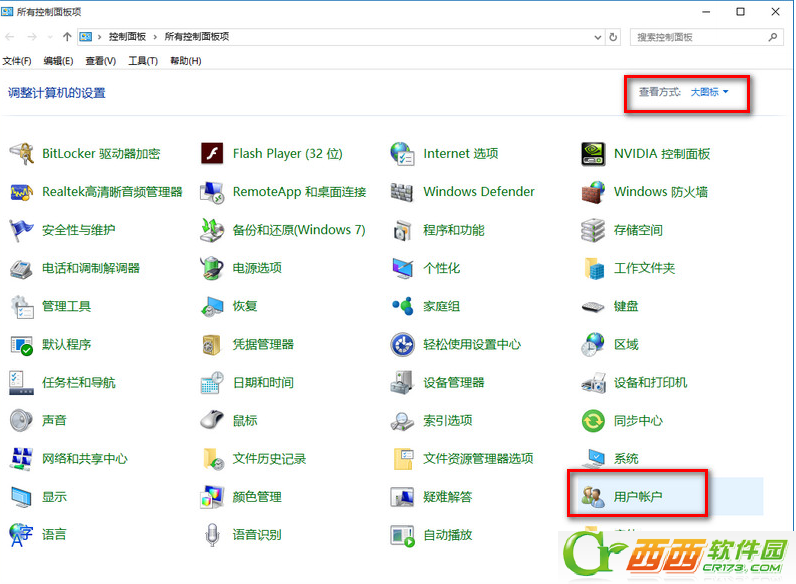Click the 同步中心 green sync icon

593,421
